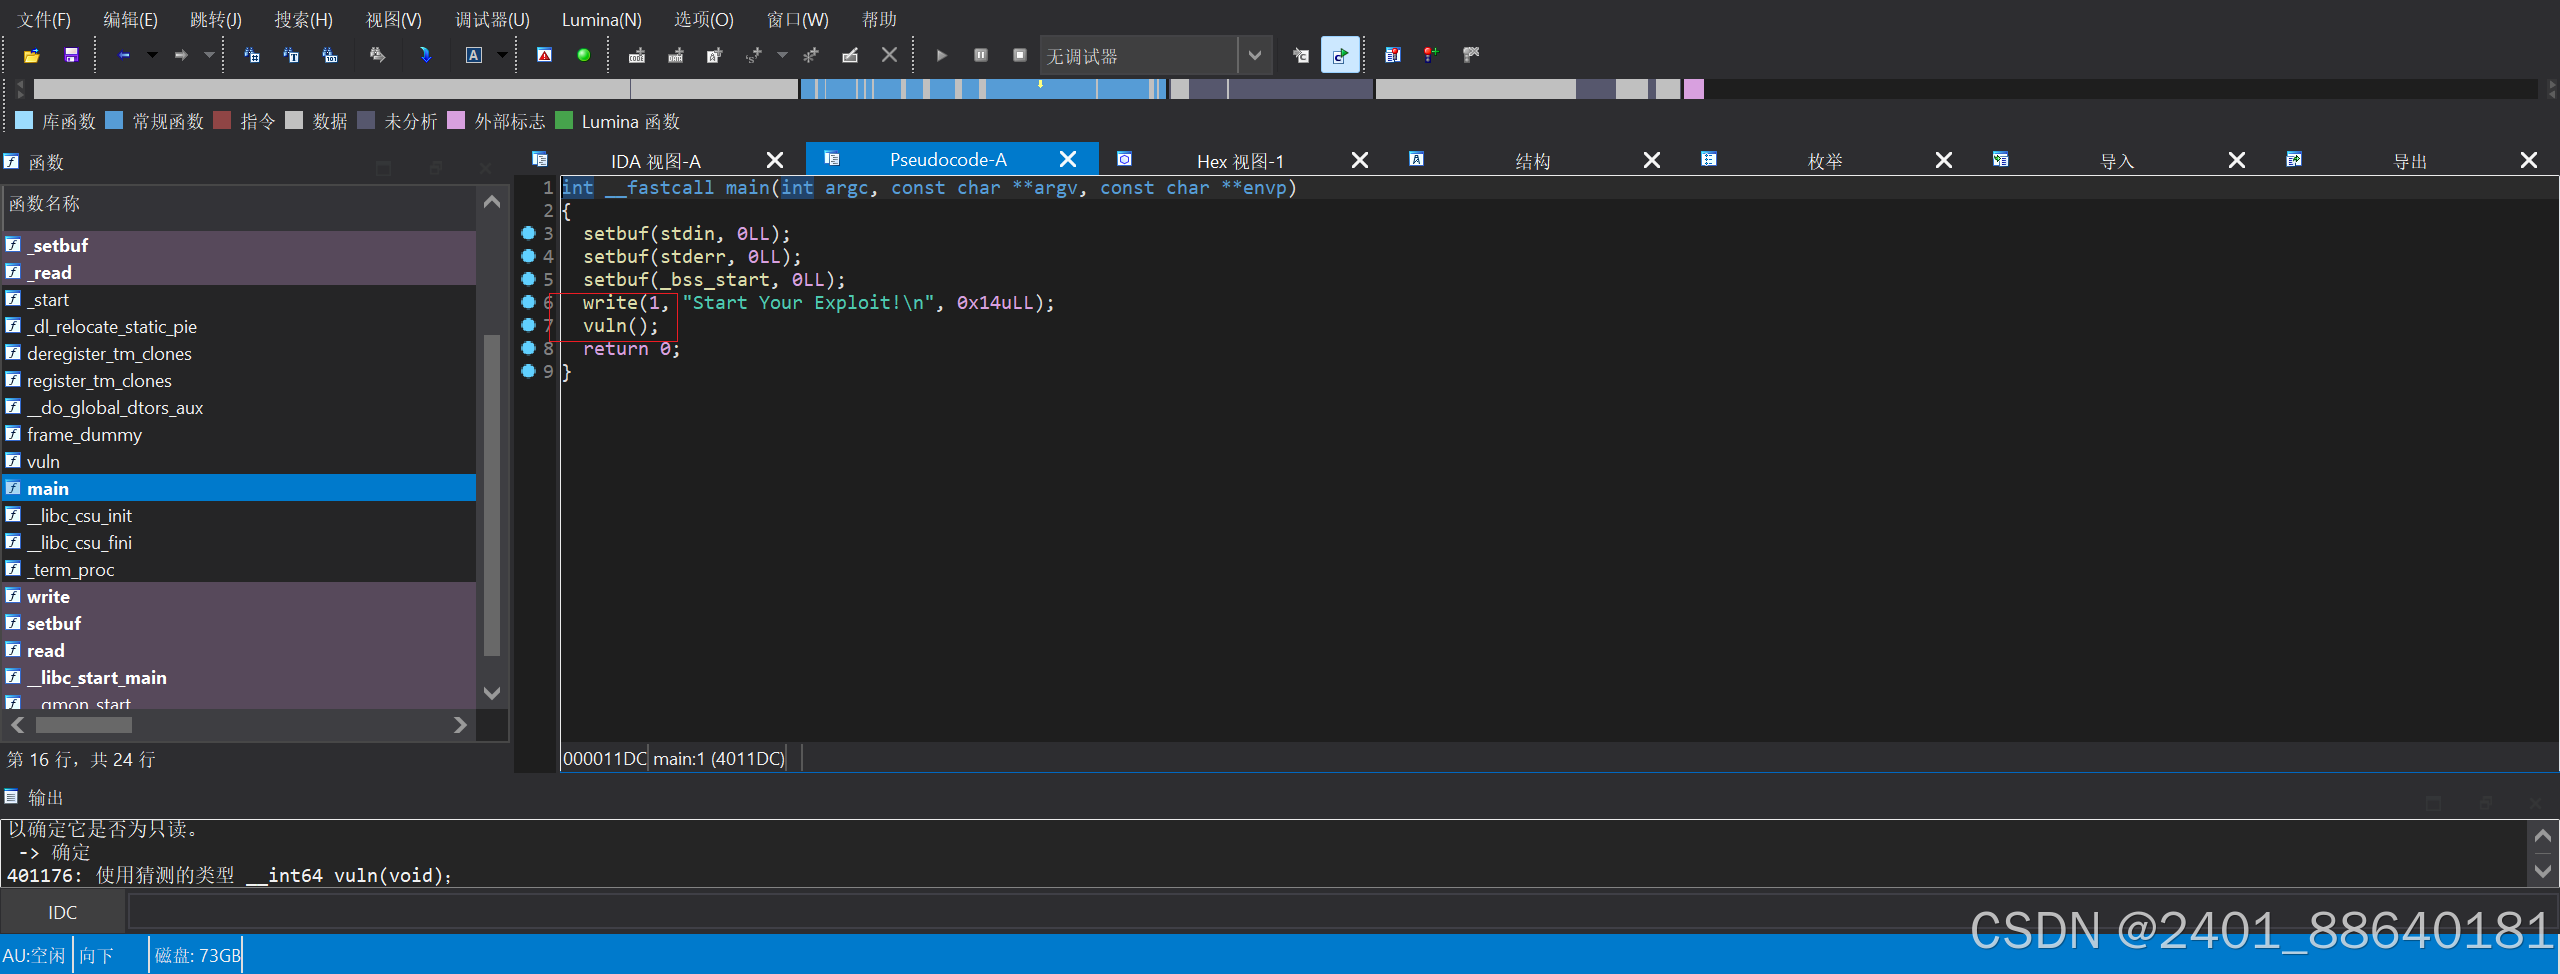Toggle breakpoint dot on the write line
The image size is (2560, 974).
(529, 302)
